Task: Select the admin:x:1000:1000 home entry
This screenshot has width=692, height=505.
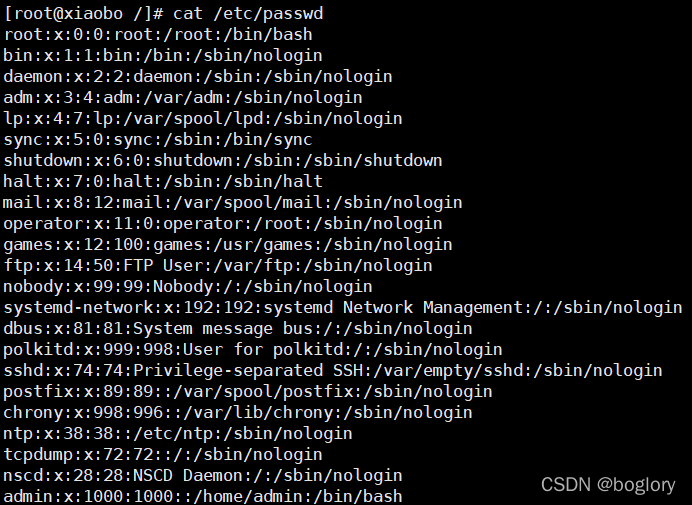Action: click(x=203, y=496)
